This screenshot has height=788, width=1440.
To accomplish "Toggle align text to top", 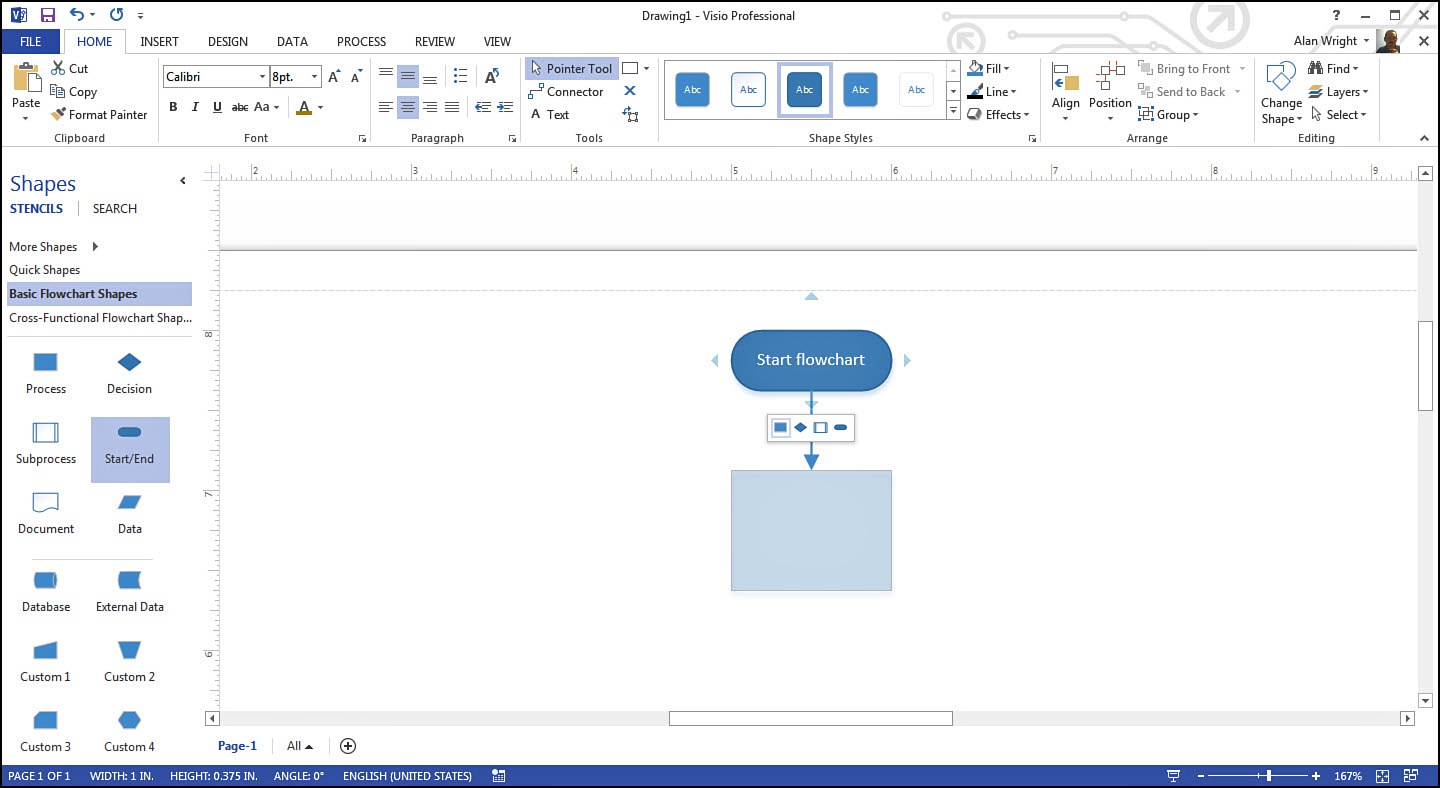I will click(x=386, y=76).
